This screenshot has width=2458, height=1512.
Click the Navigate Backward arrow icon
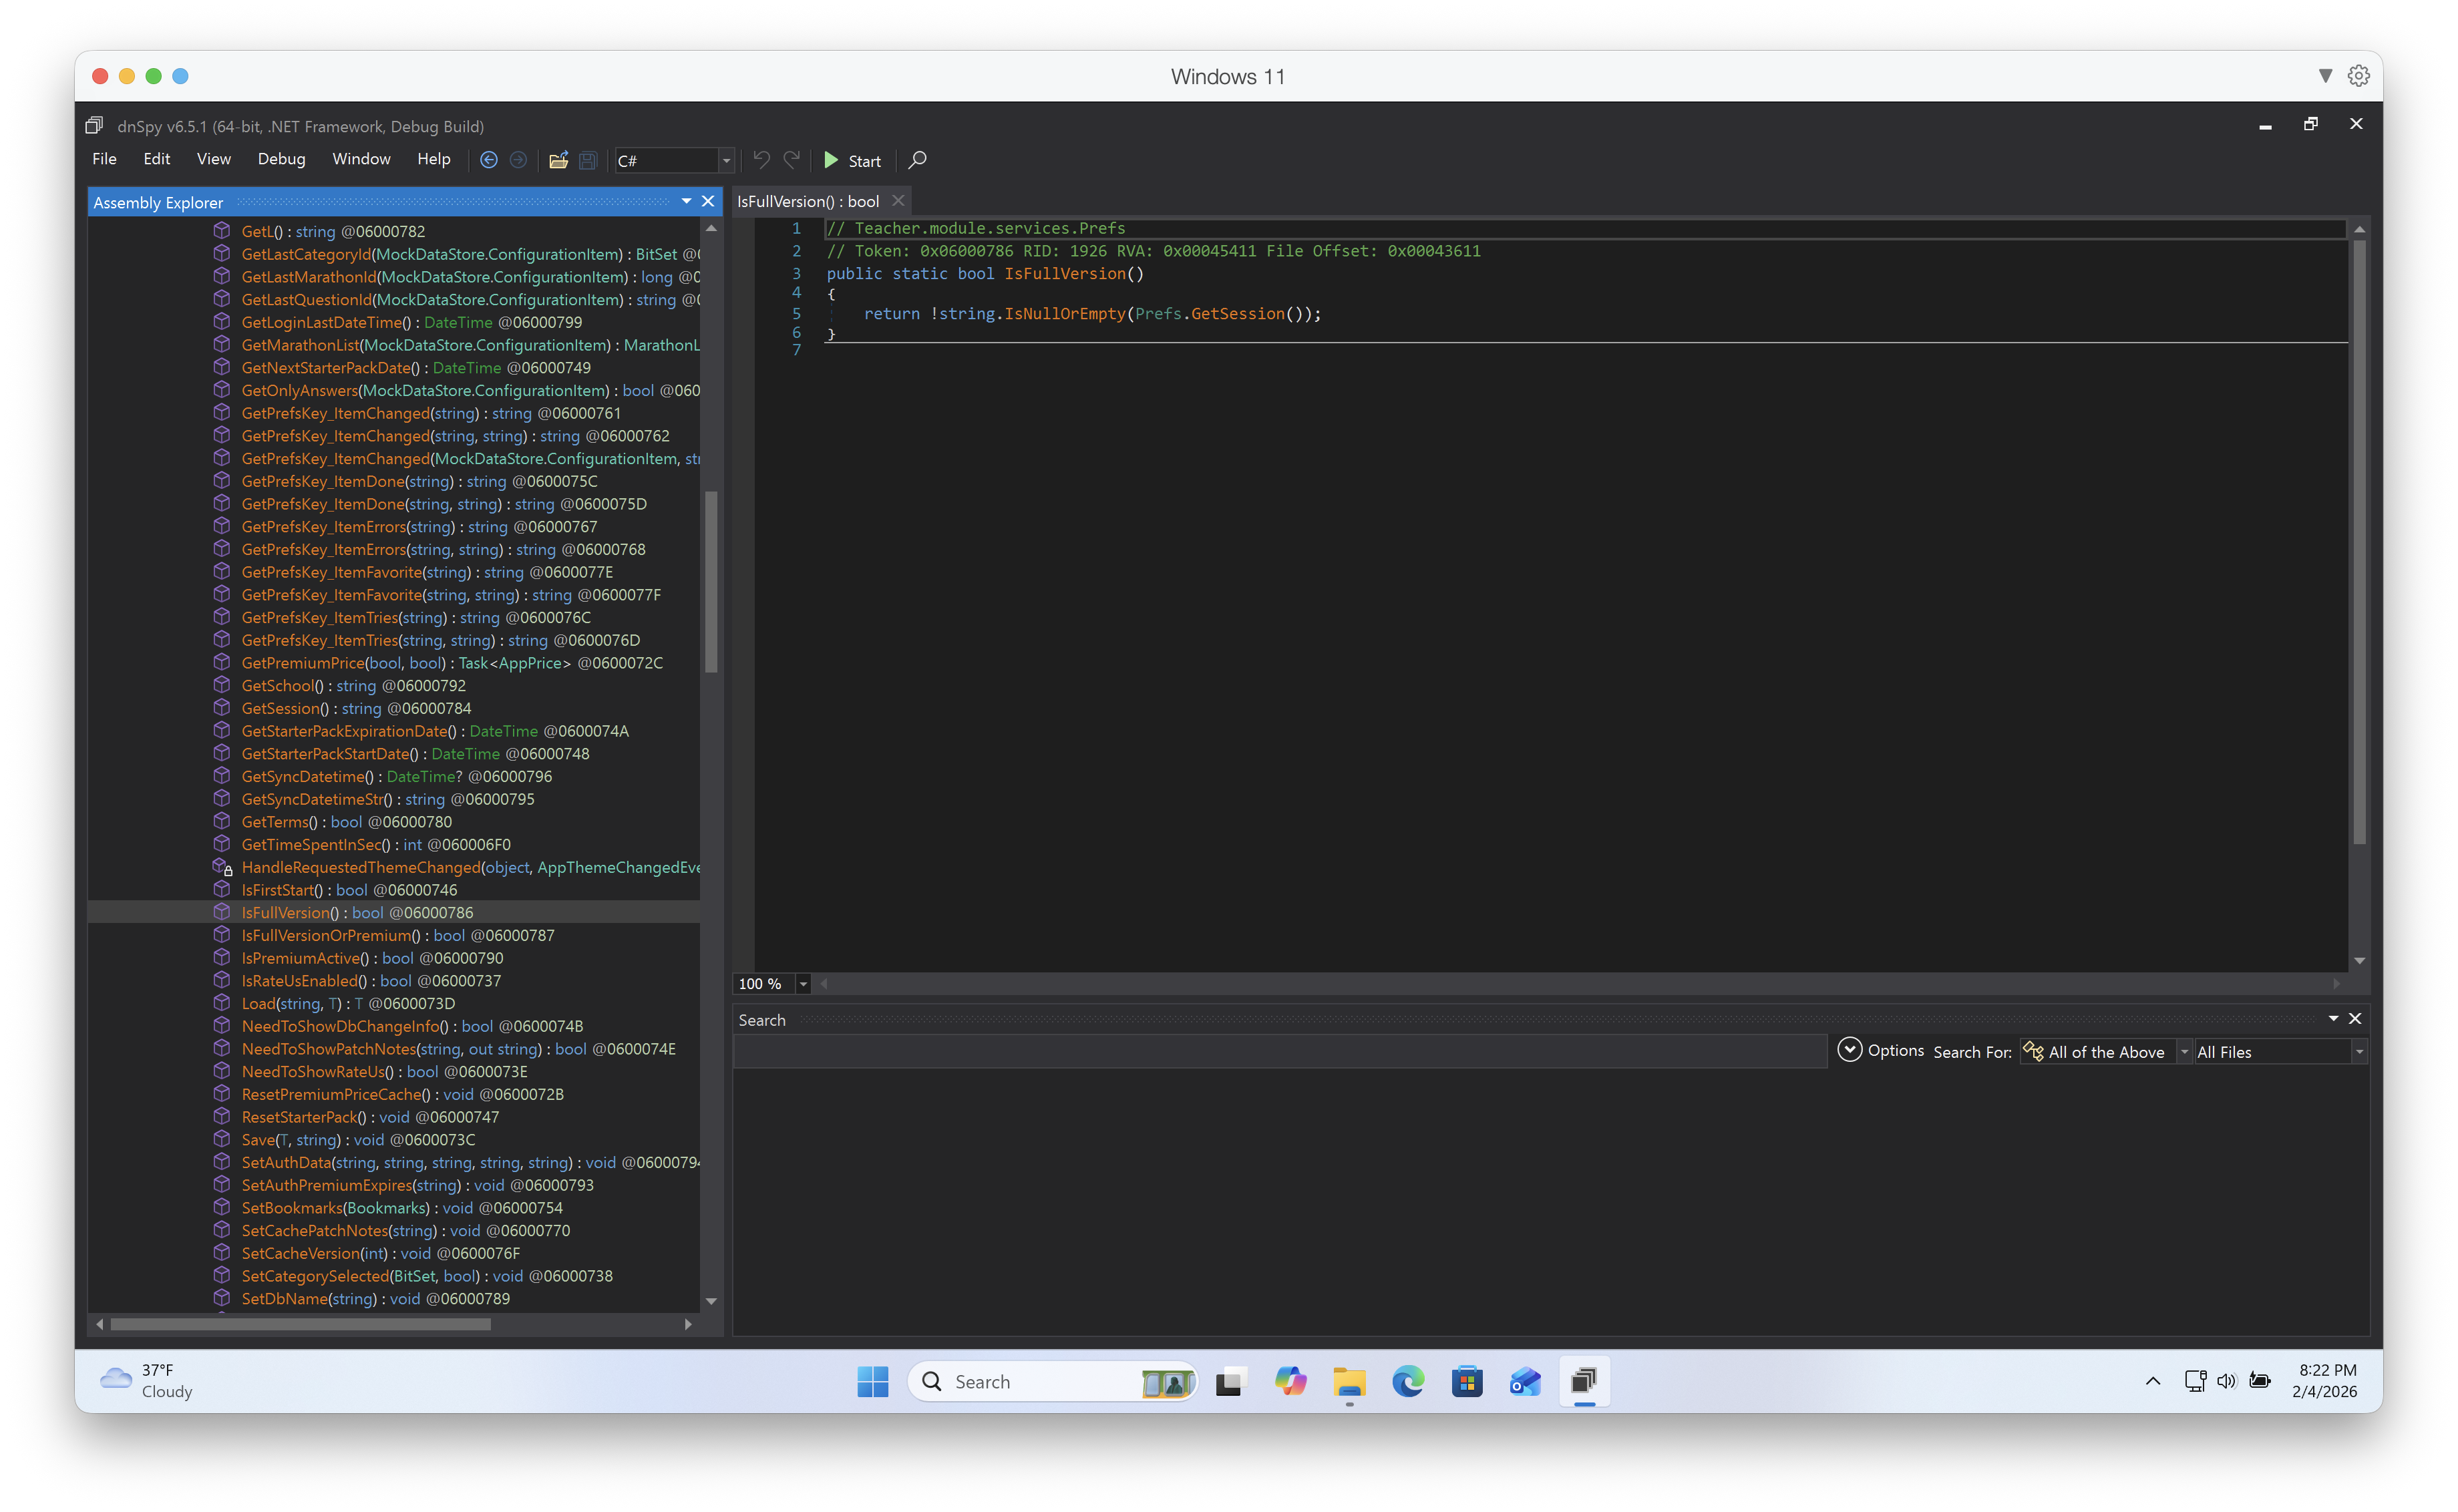tap(488, 160)
